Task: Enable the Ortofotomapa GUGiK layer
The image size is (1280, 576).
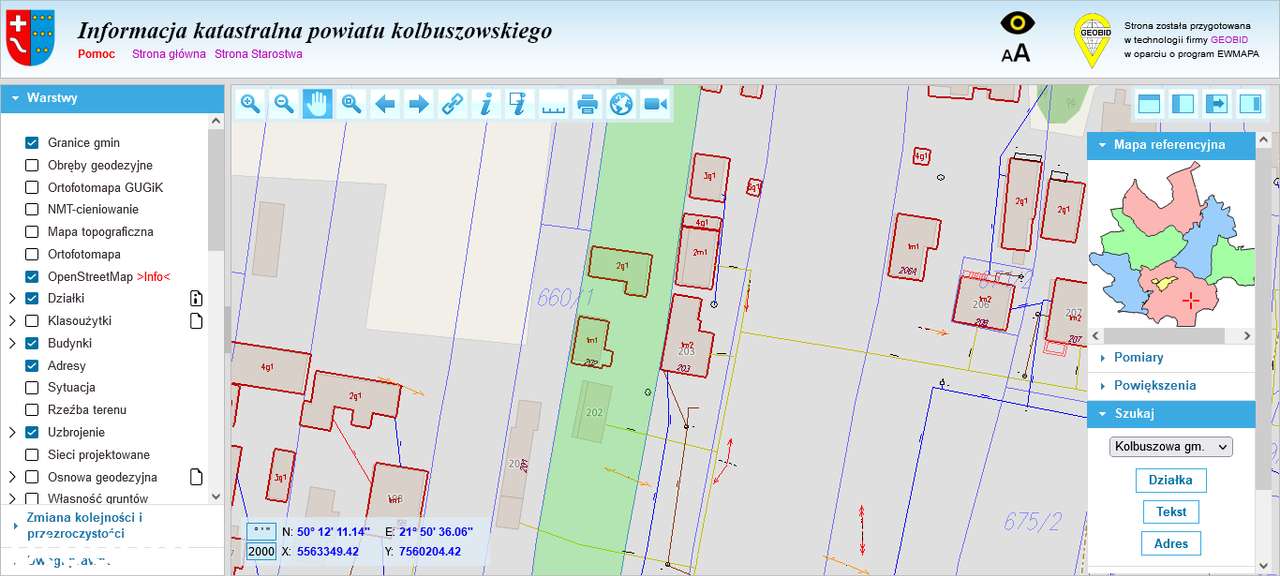Action: click(32, 187)
